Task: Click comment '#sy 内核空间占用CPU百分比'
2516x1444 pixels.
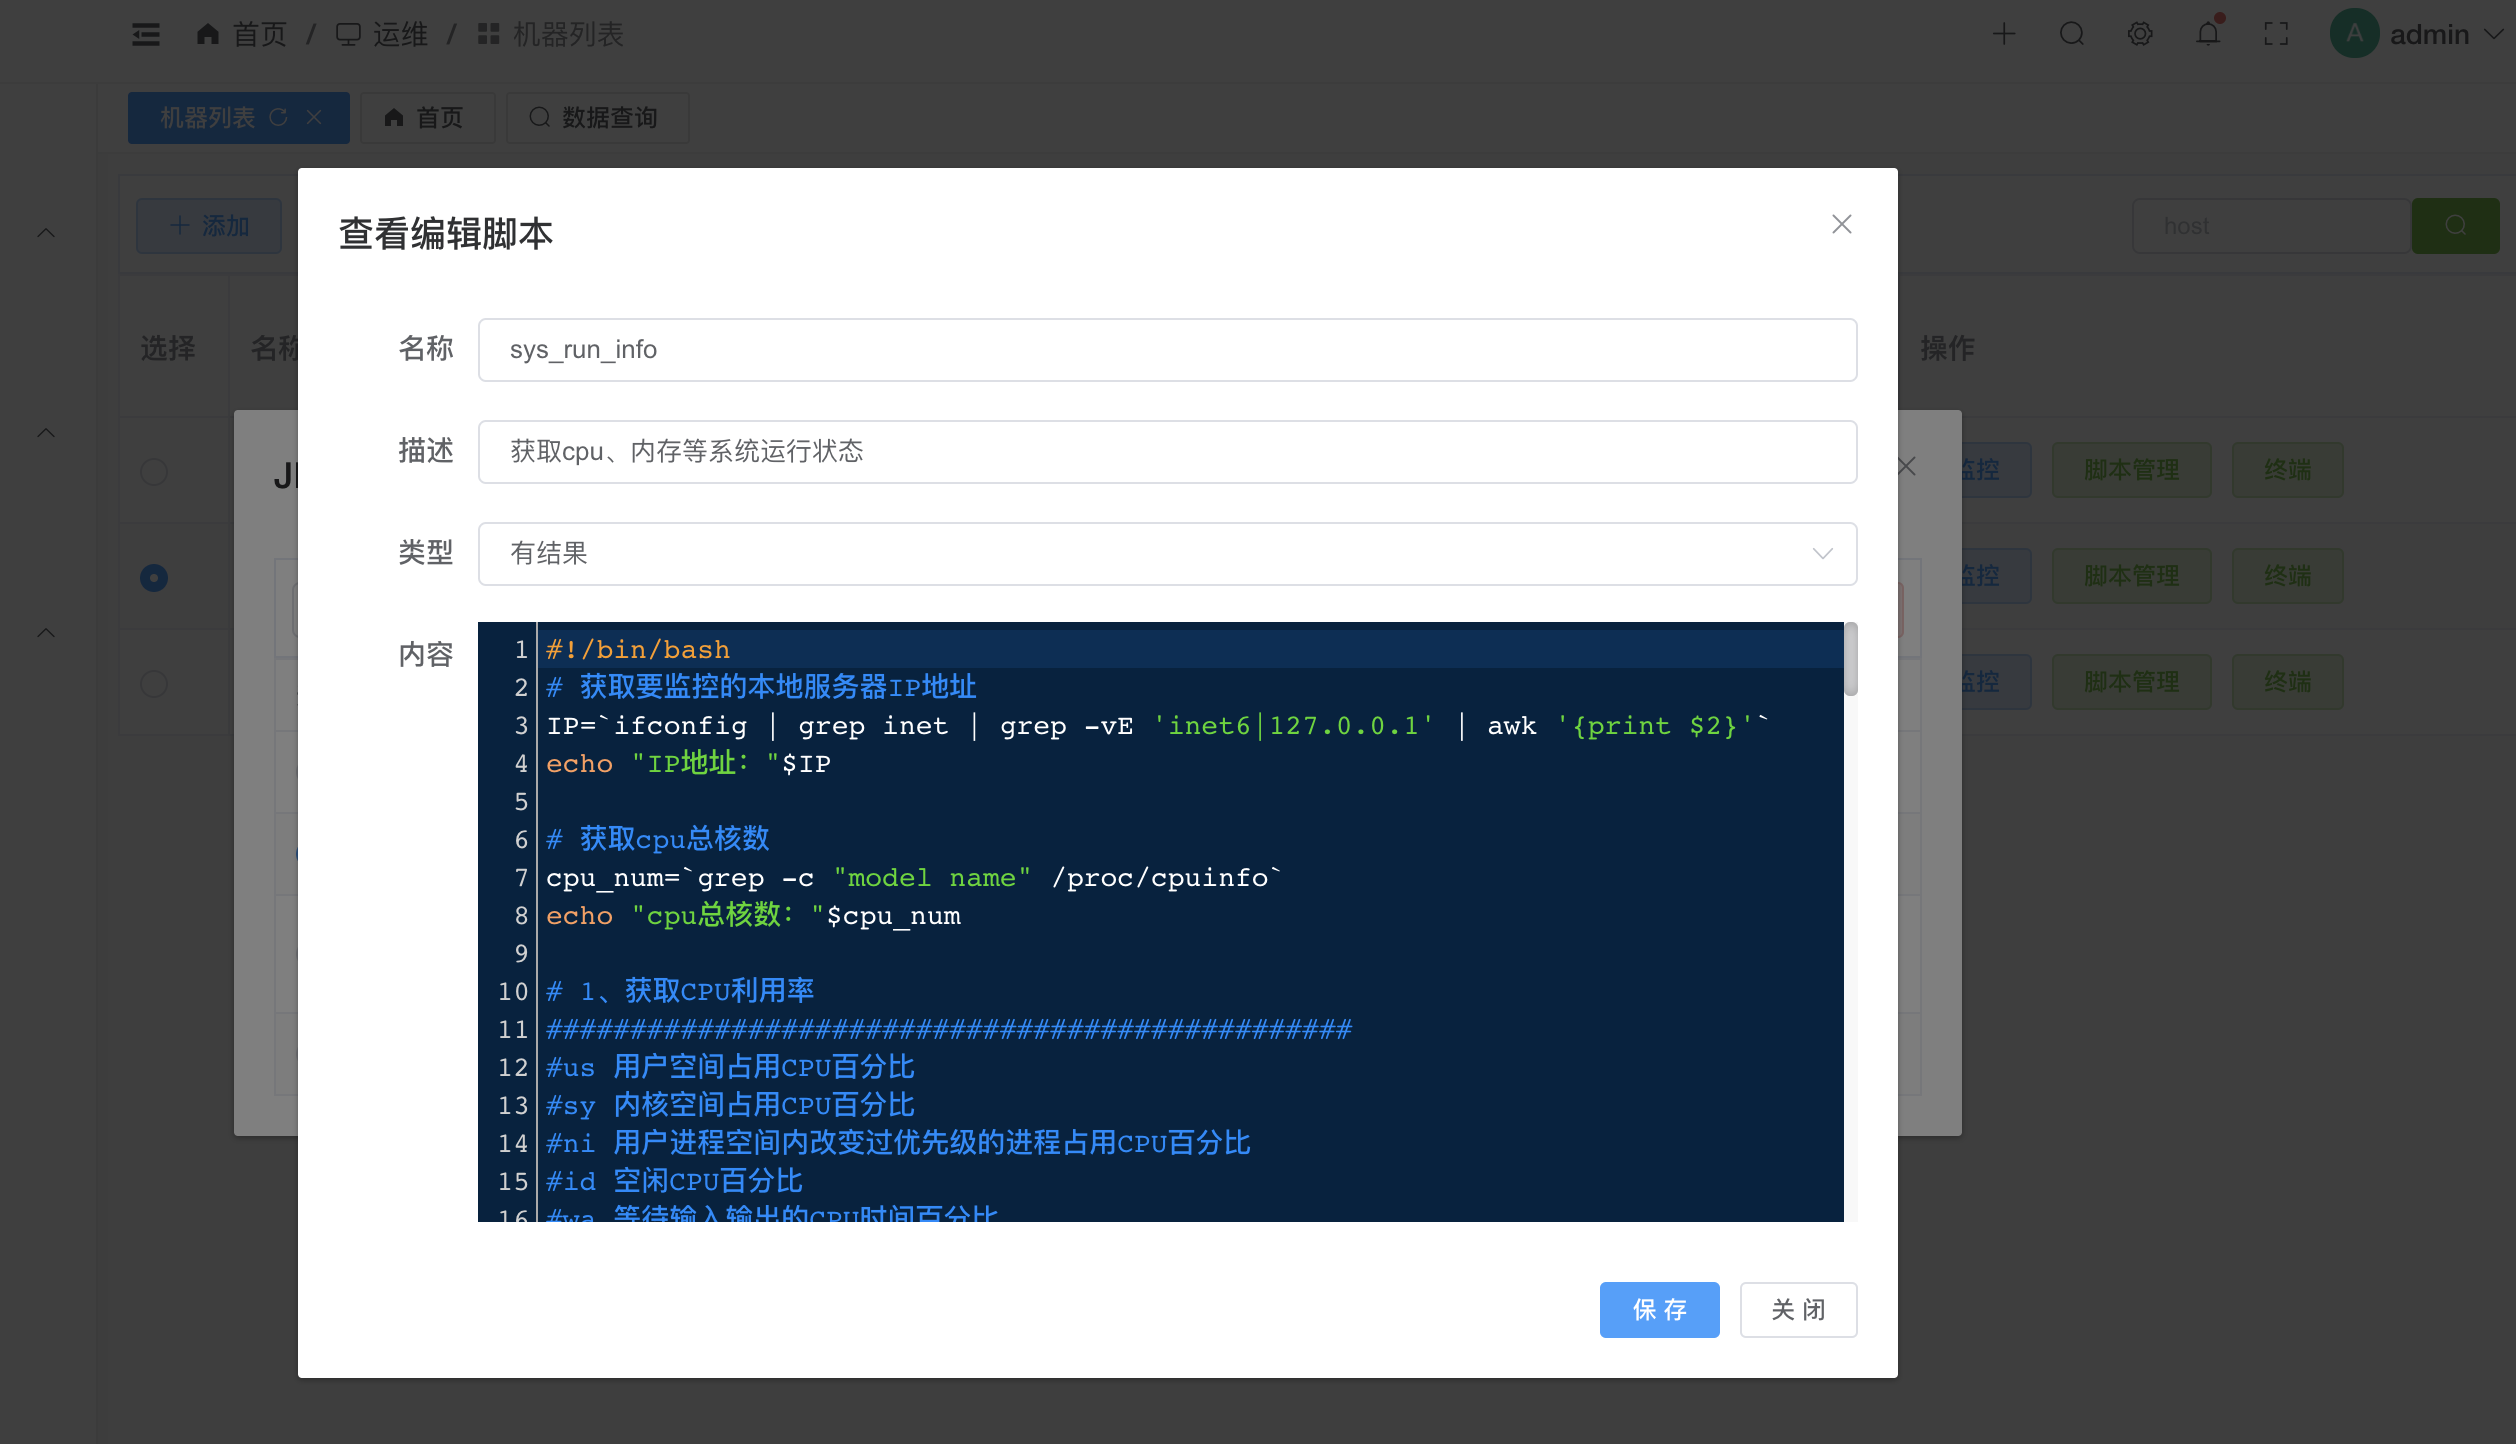Action: (x=730, y=1106)
